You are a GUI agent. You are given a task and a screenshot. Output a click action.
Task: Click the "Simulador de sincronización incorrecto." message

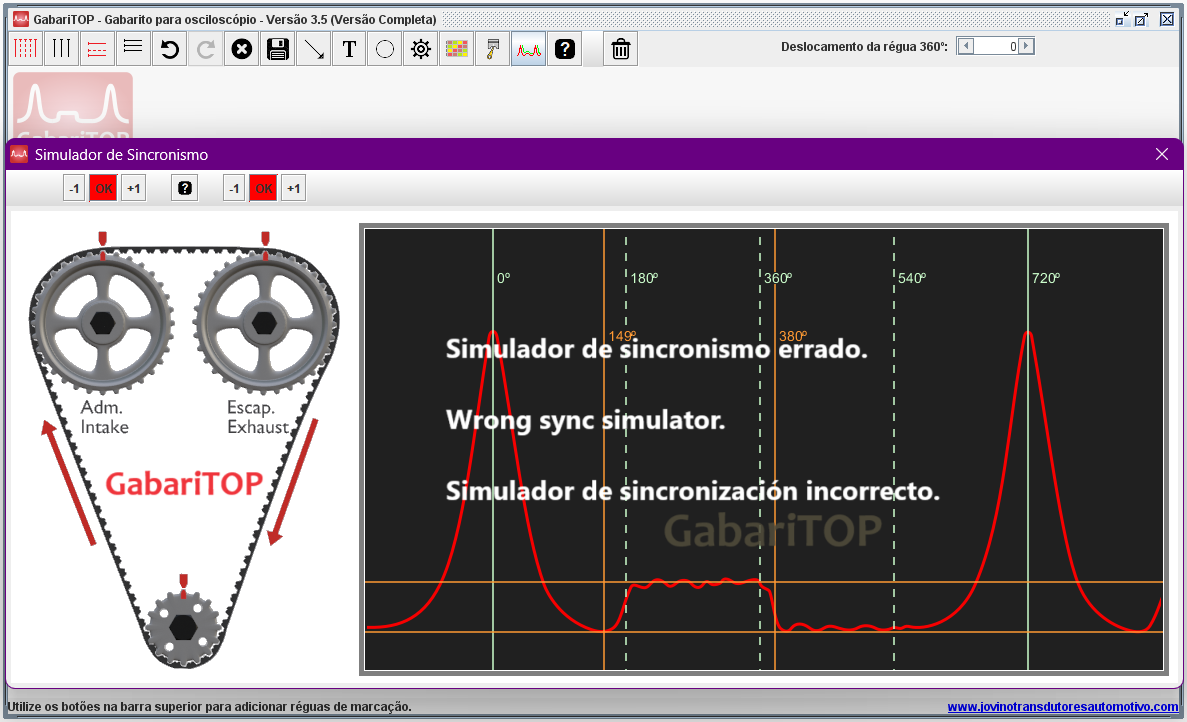click(693, 491)
